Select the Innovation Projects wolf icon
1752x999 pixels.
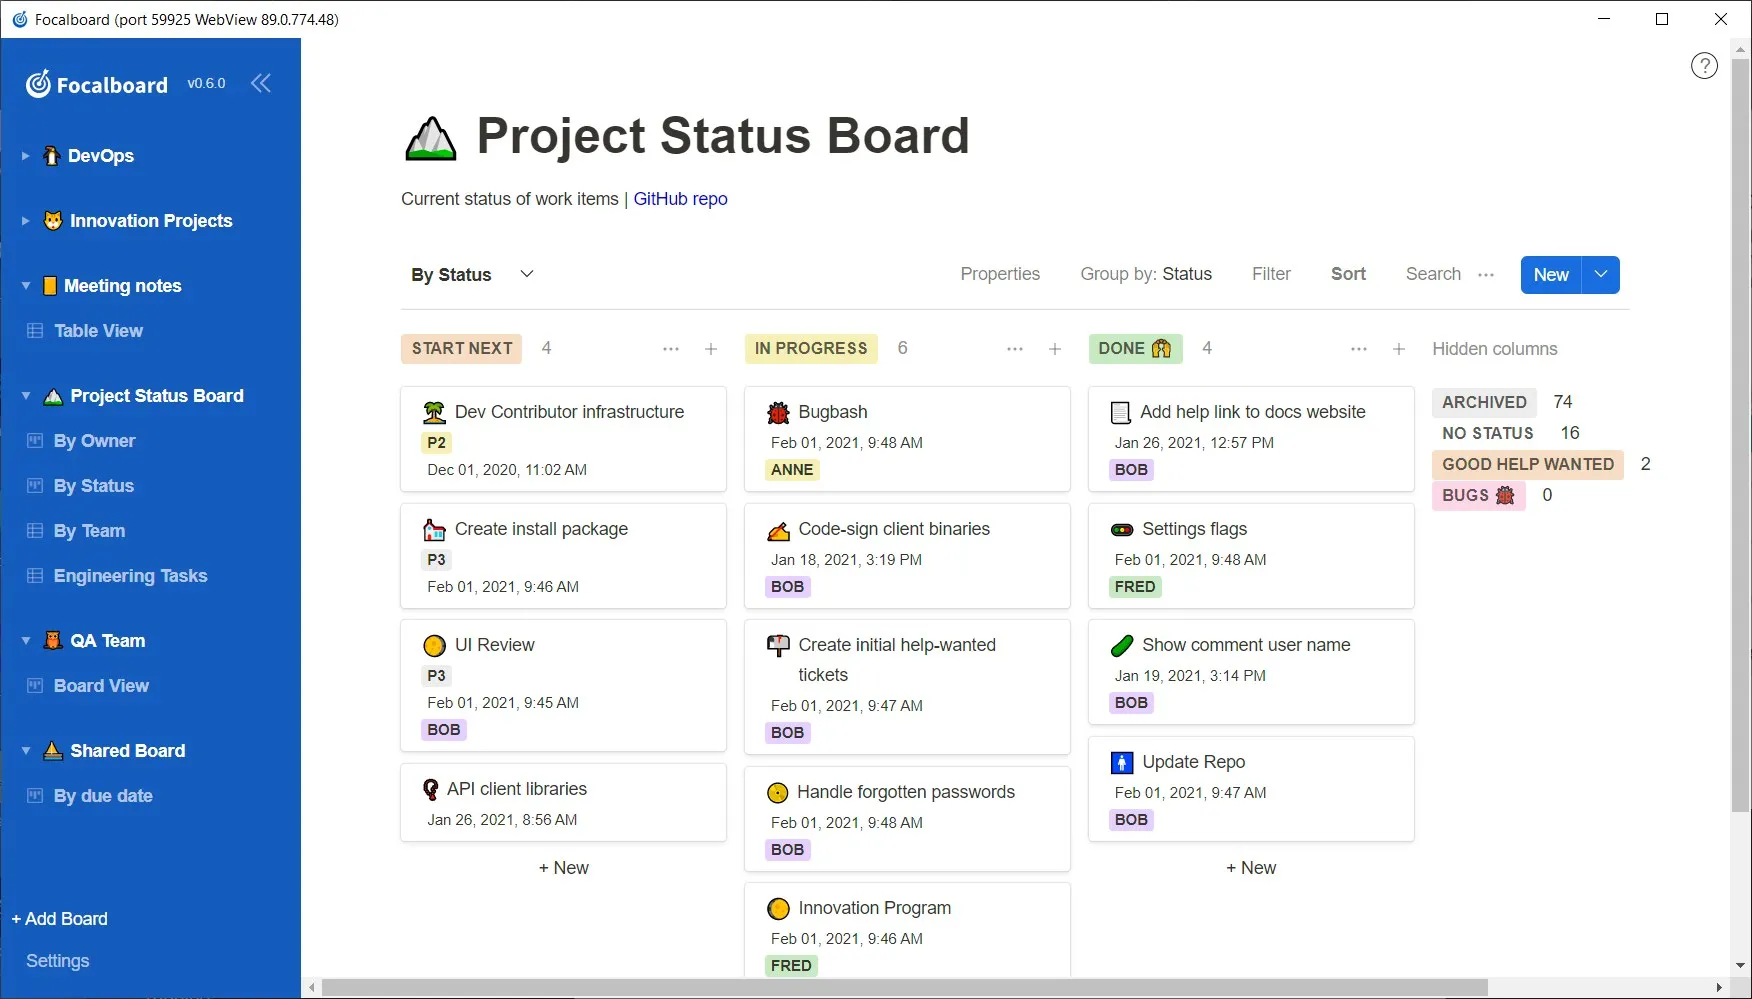coord(51,220)
